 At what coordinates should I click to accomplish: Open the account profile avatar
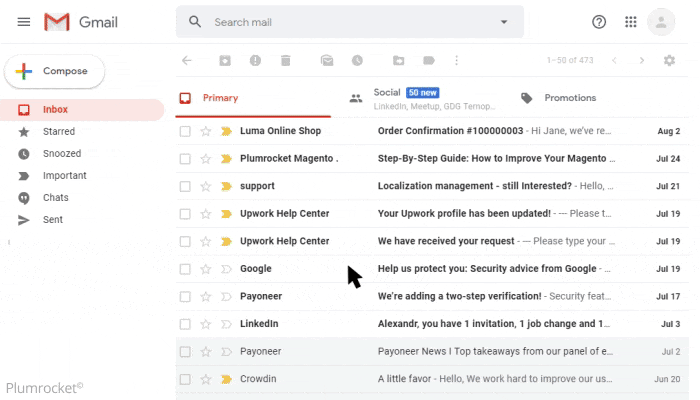click(661, 22)
